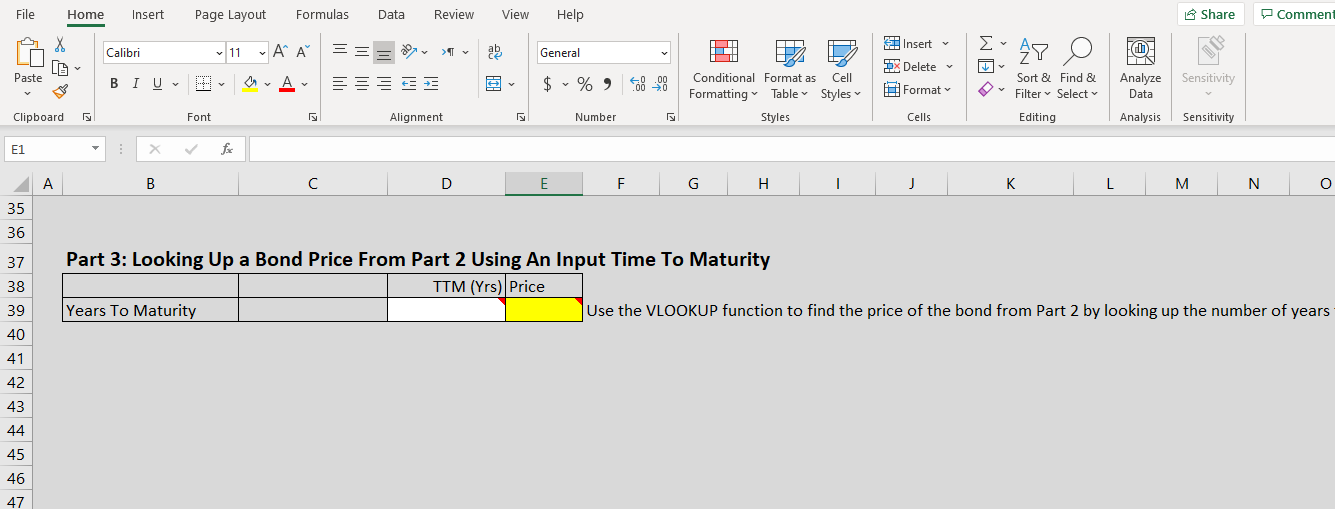Click Wrap Text icon
This screenshot has height=509, width=1335.
click(x=494, y=52)
